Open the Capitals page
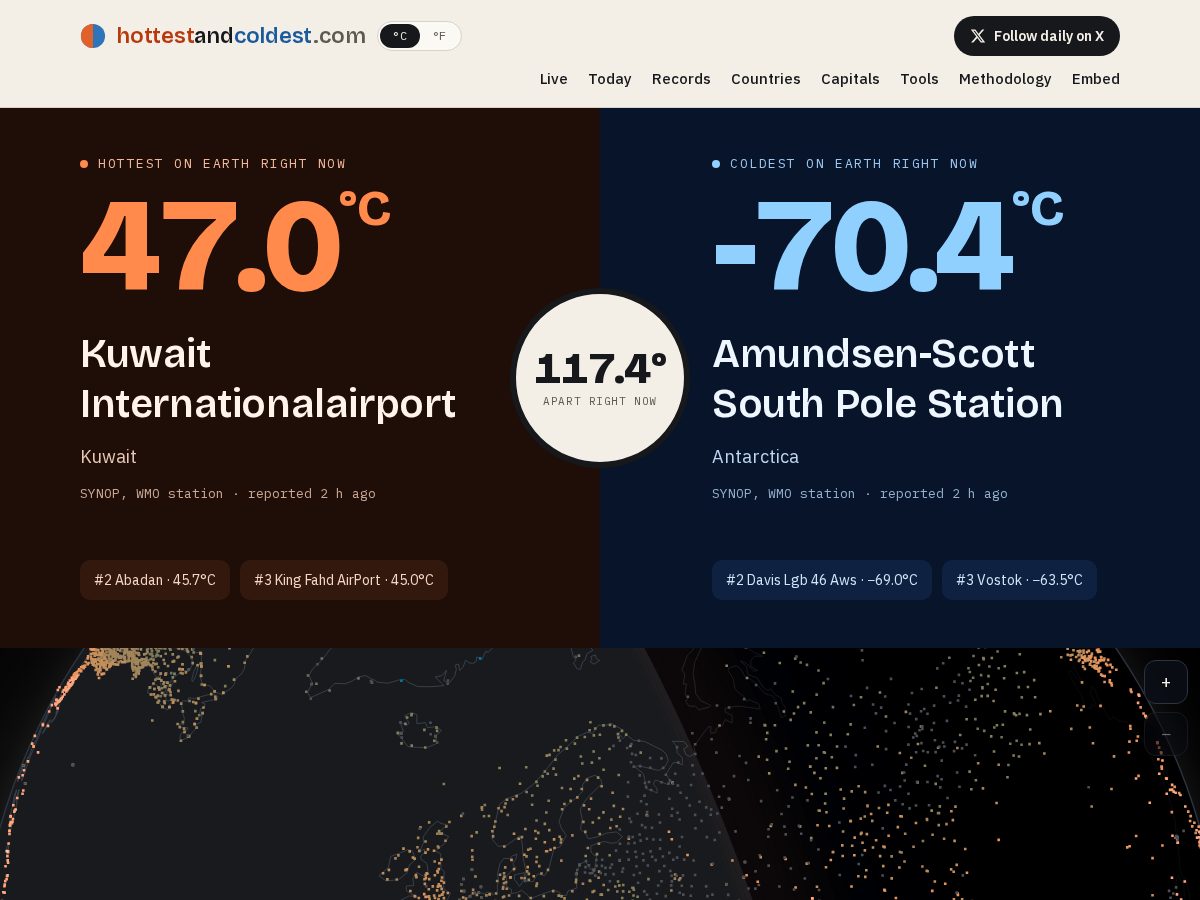Image resolution: width=1200 pixels, height=900 pixels. pyautogui.click(x=850, y=79)
